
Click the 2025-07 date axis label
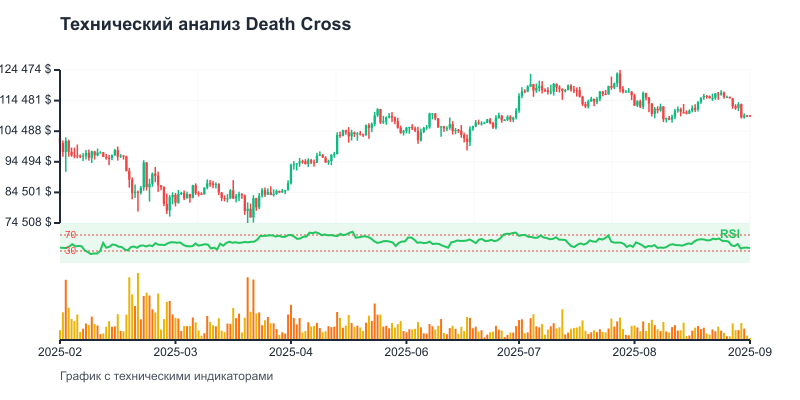point(521,352)
